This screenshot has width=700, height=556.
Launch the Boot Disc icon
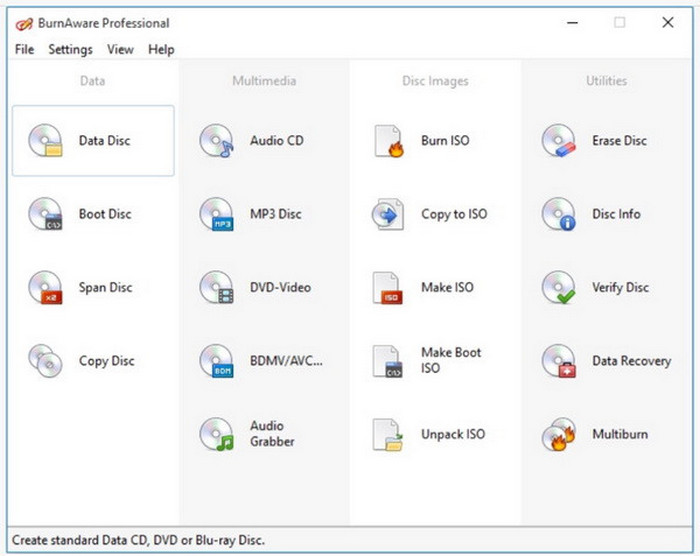point(46,214)
